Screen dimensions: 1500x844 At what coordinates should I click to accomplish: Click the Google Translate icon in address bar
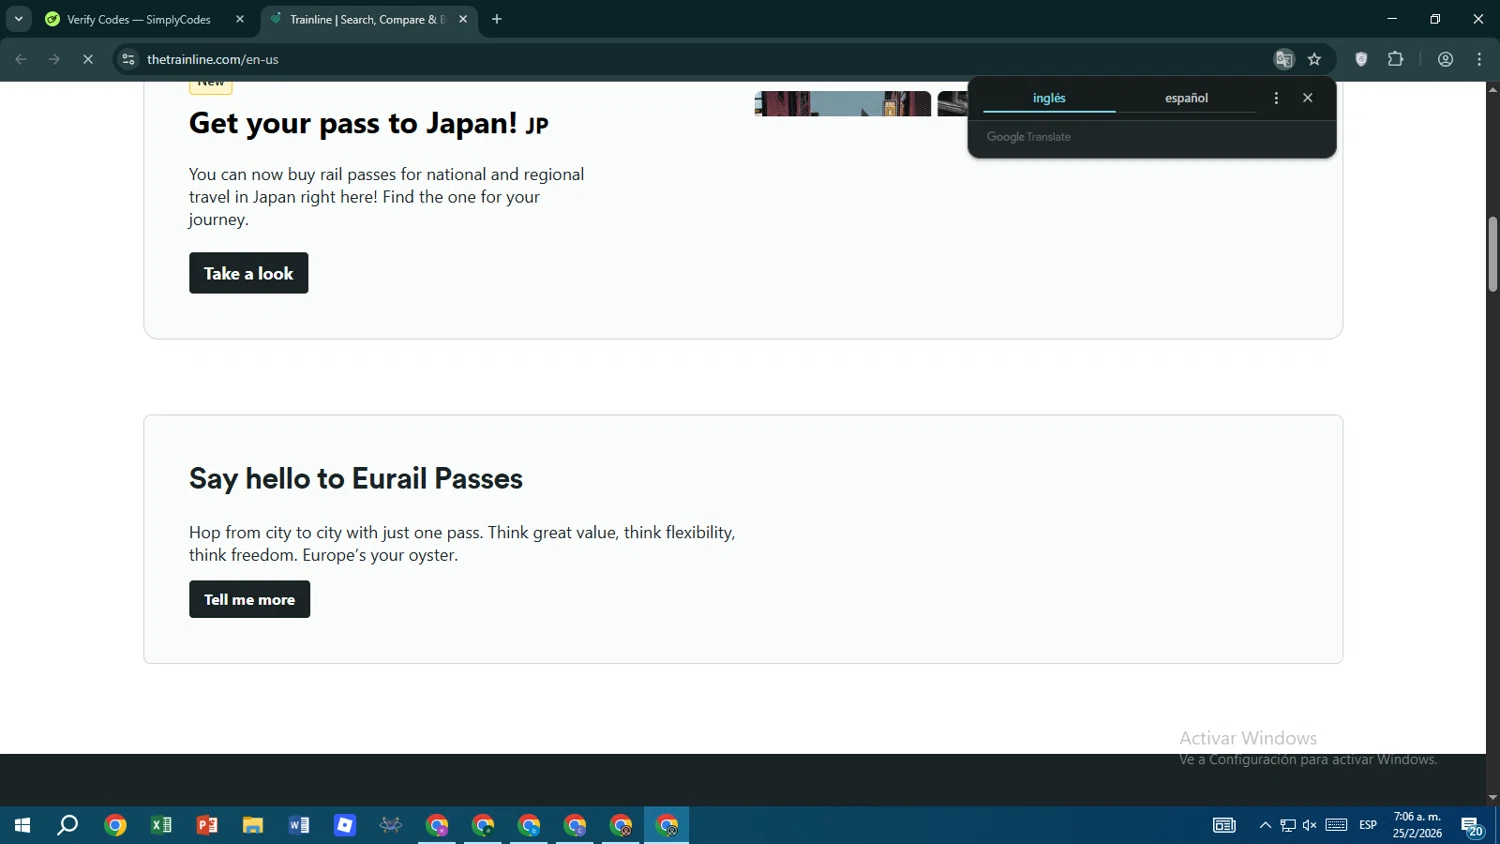pos(1284,59)
